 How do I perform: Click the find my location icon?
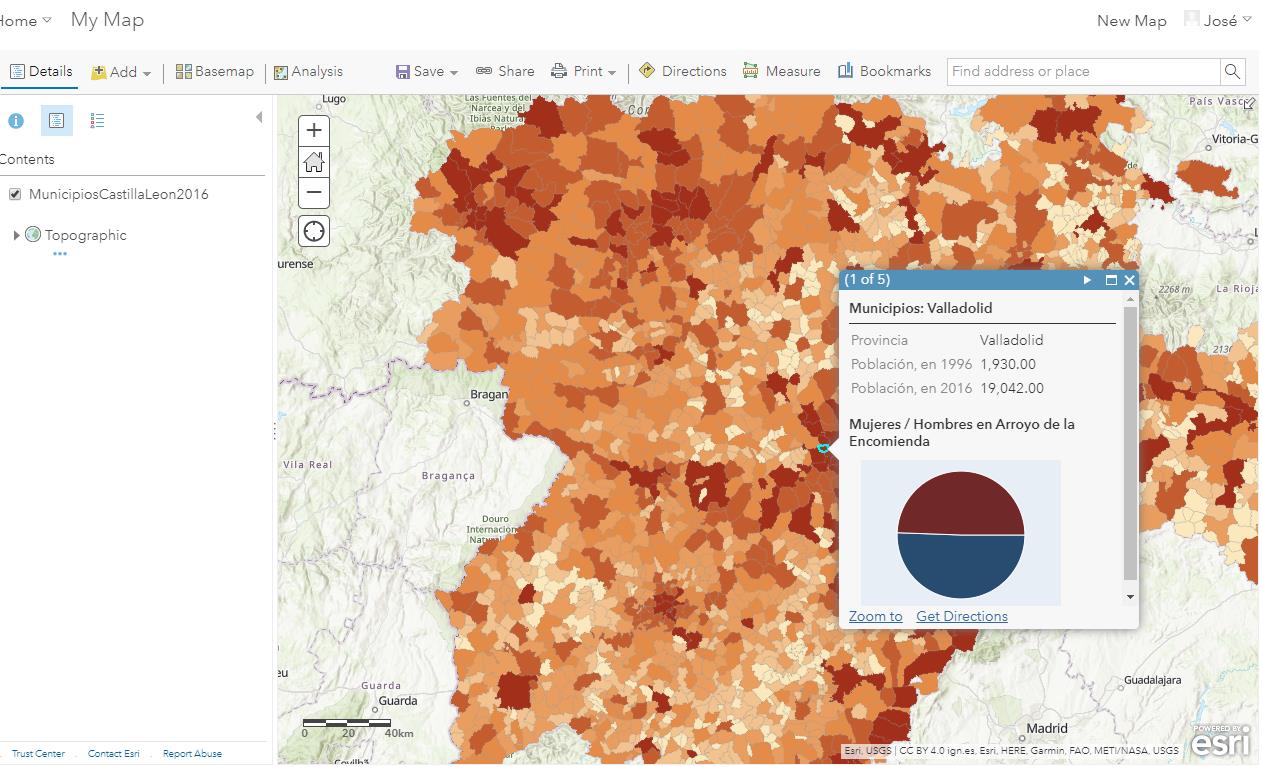(314, 232)
